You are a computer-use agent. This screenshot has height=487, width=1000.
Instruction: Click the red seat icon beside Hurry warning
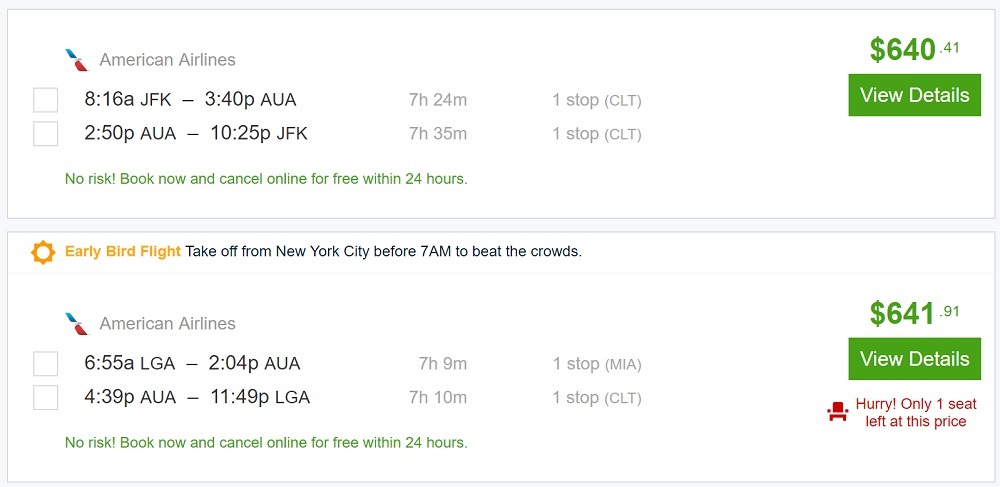[837, 412]
